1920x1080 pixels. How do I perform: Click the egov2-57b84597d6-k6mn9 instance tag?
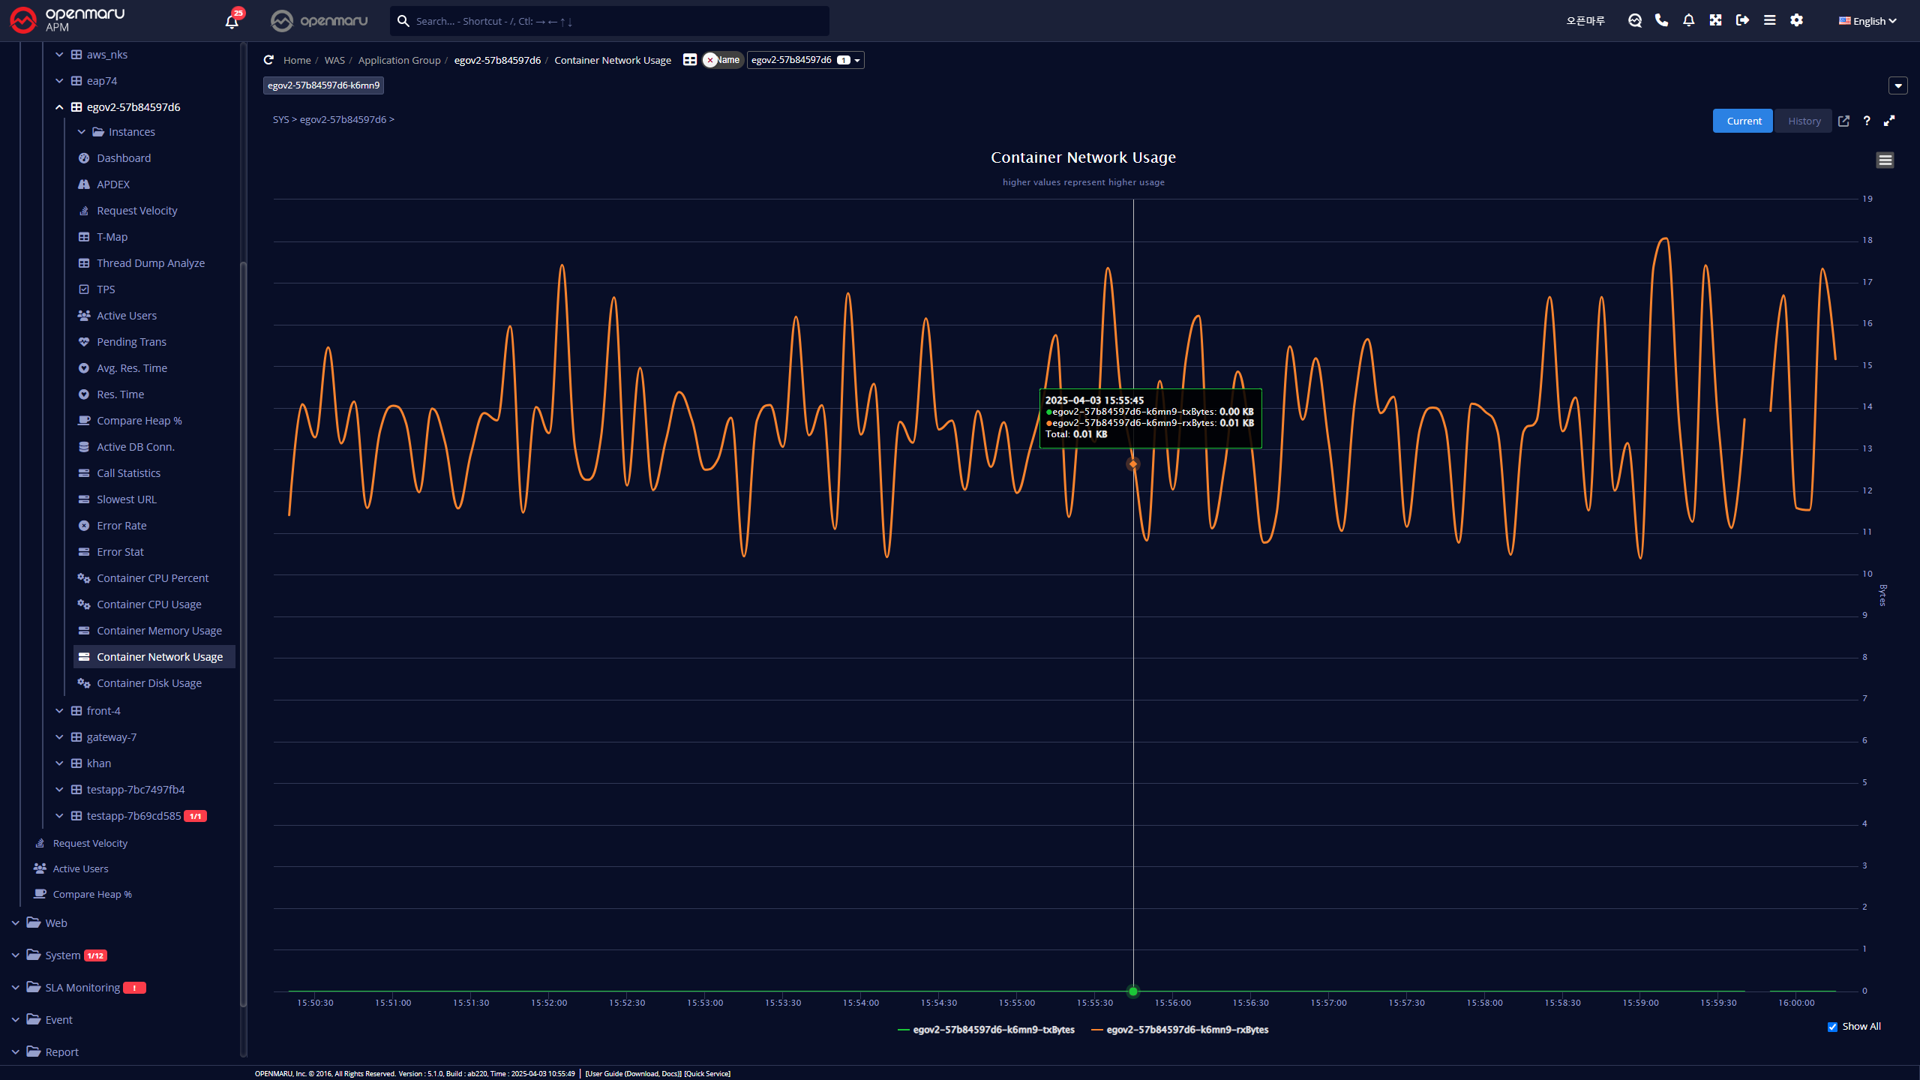pos(324,86)
